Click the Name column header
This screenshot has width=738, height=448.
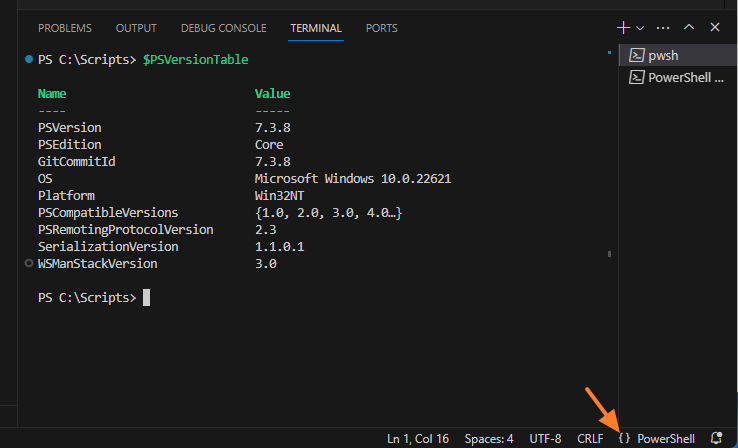coord(52,94)
